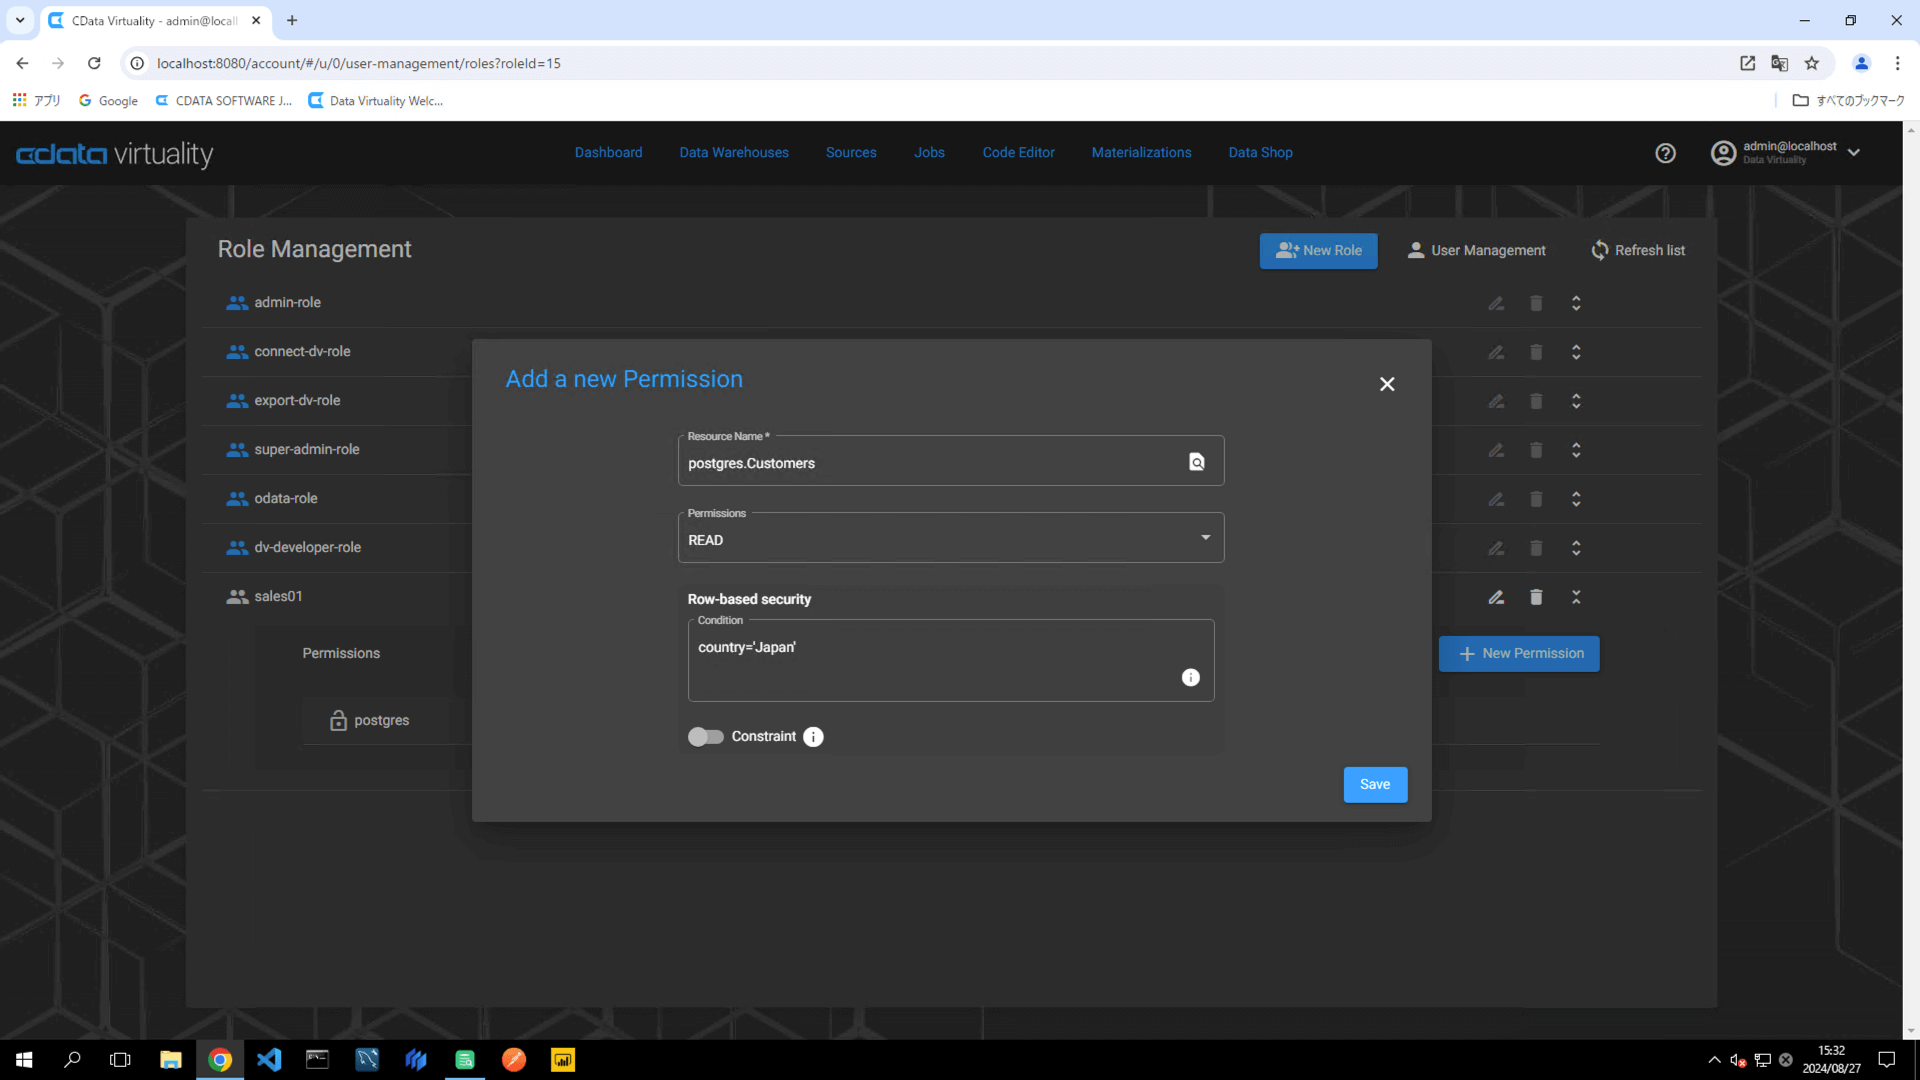Save the new permission
The height and width of the screenshot is (1080, 1920).
[1374, 785]
